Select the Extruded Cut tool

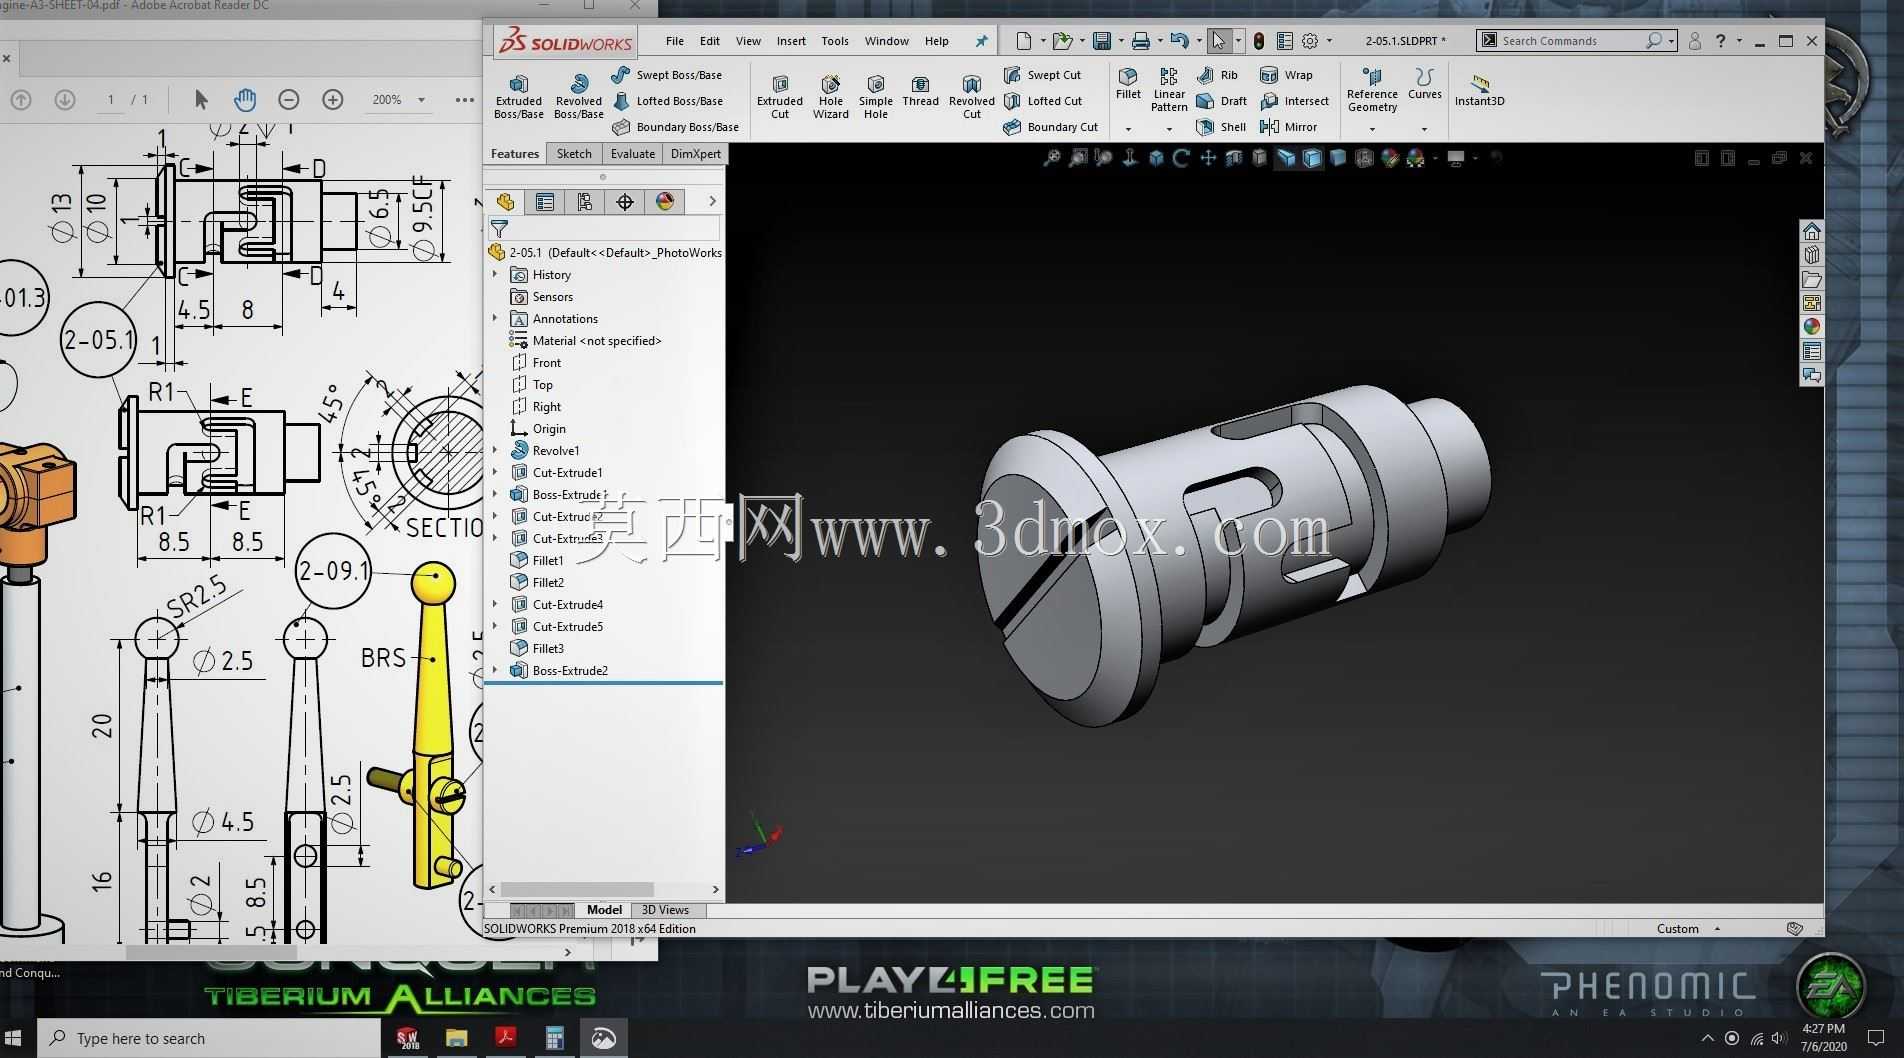(x=780, y=96)
